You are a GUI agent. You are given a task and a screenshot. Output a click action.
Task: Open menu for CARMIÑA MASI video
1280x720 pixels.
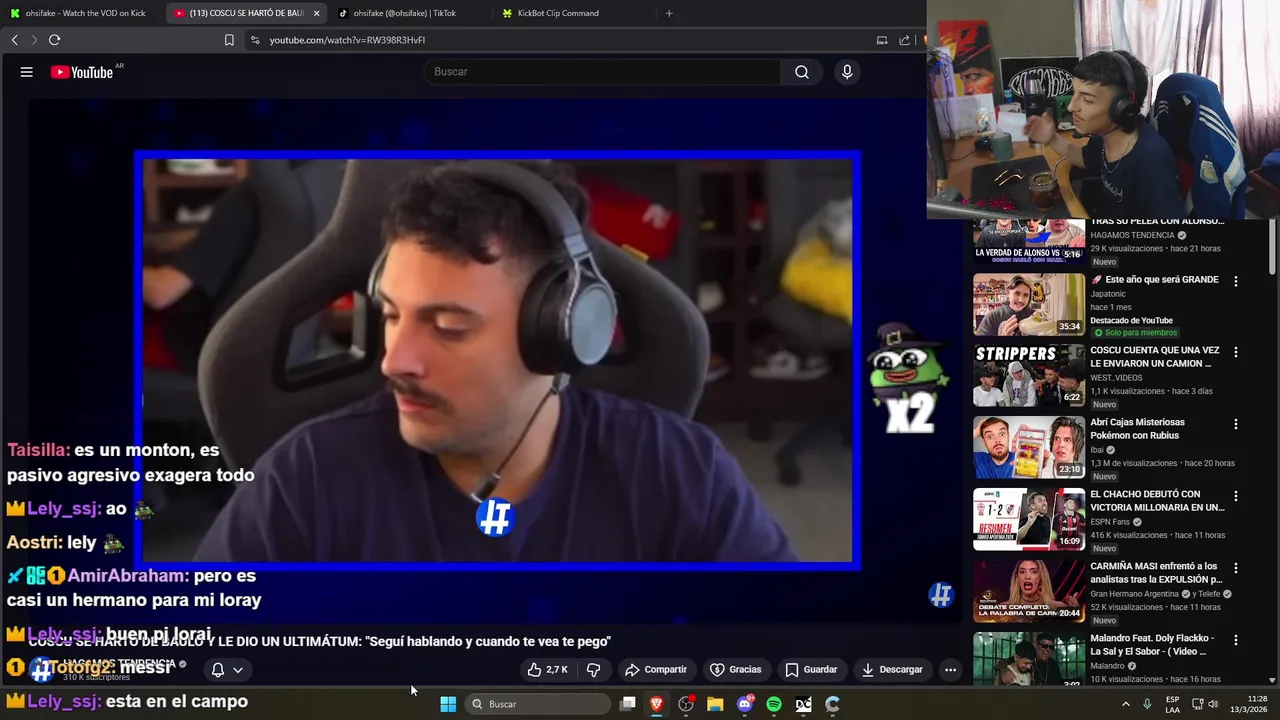click(1236, 568)
